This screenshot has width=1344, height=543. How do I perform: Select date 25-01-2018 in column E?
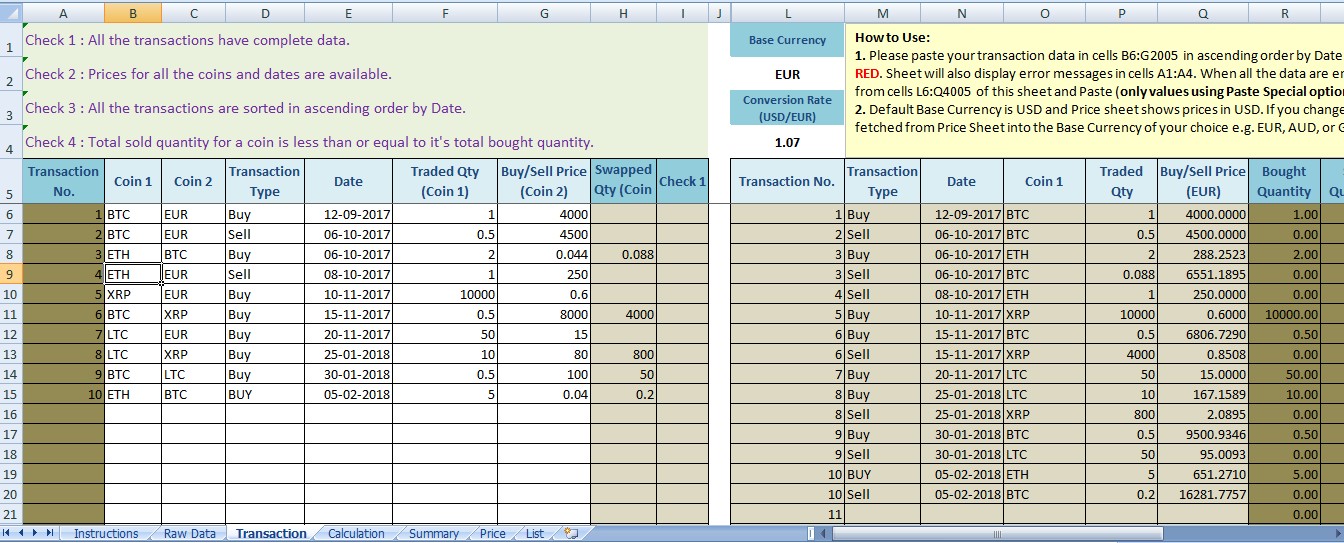coord(348,354)
